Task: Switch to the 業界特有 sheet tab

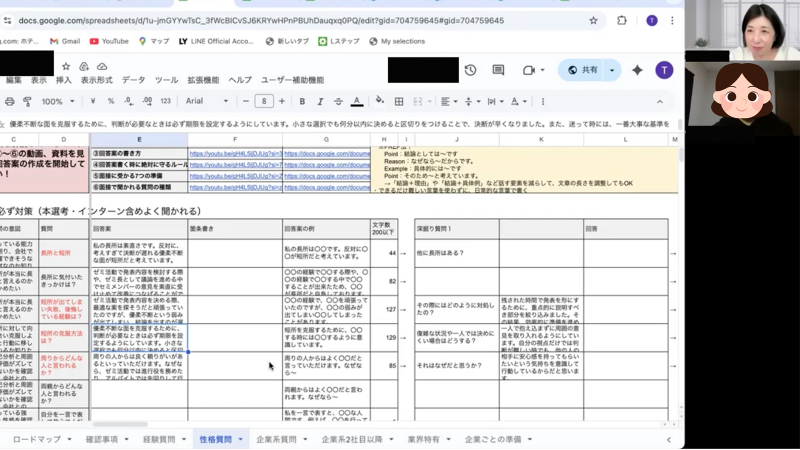Action: [423, 439]
